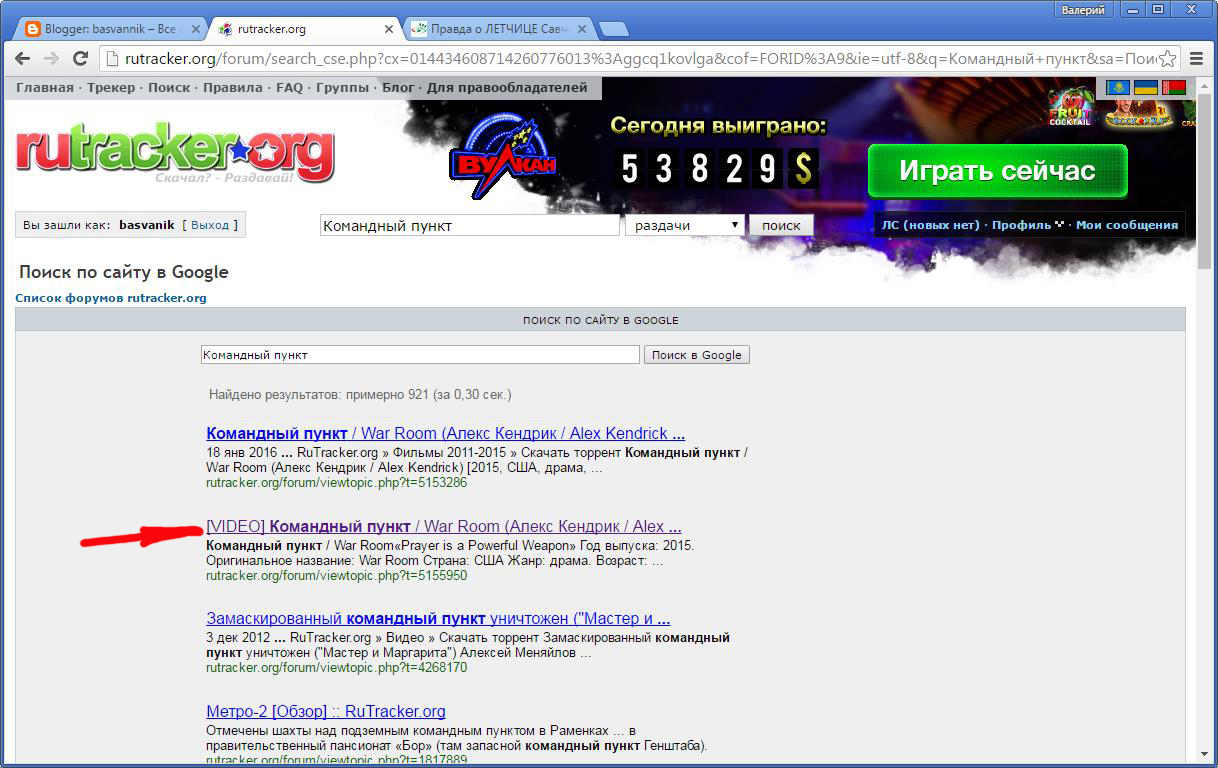Screen dimensions: 1218x768
Task: Click the viewtopic.php?t=4268170 URL text
Action: coord(336,668)
